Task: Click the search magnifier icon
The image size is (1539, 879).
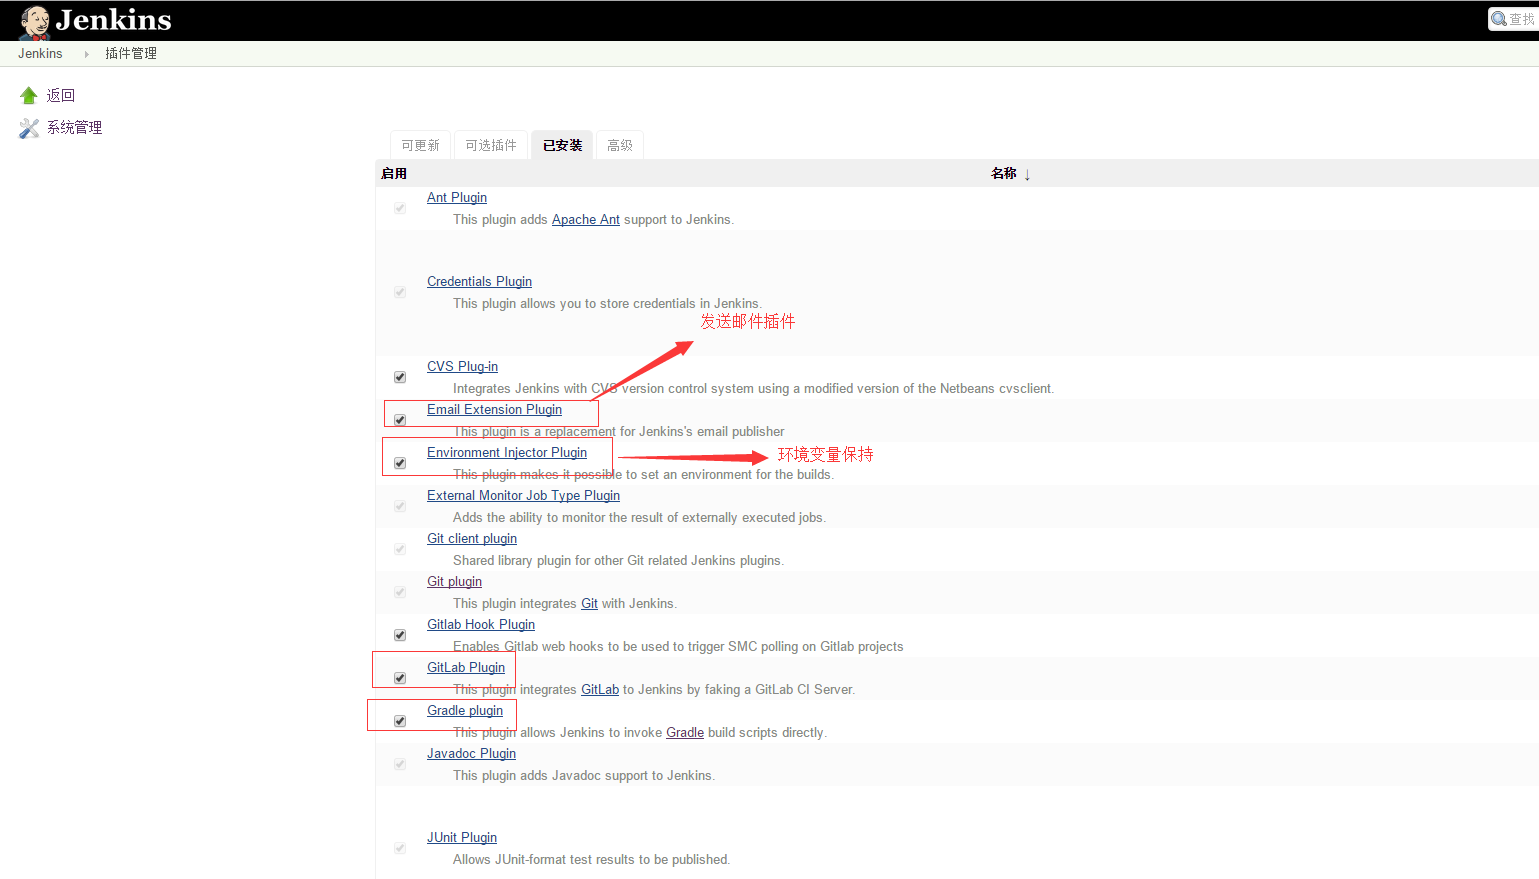Action: click(1498, 19)
